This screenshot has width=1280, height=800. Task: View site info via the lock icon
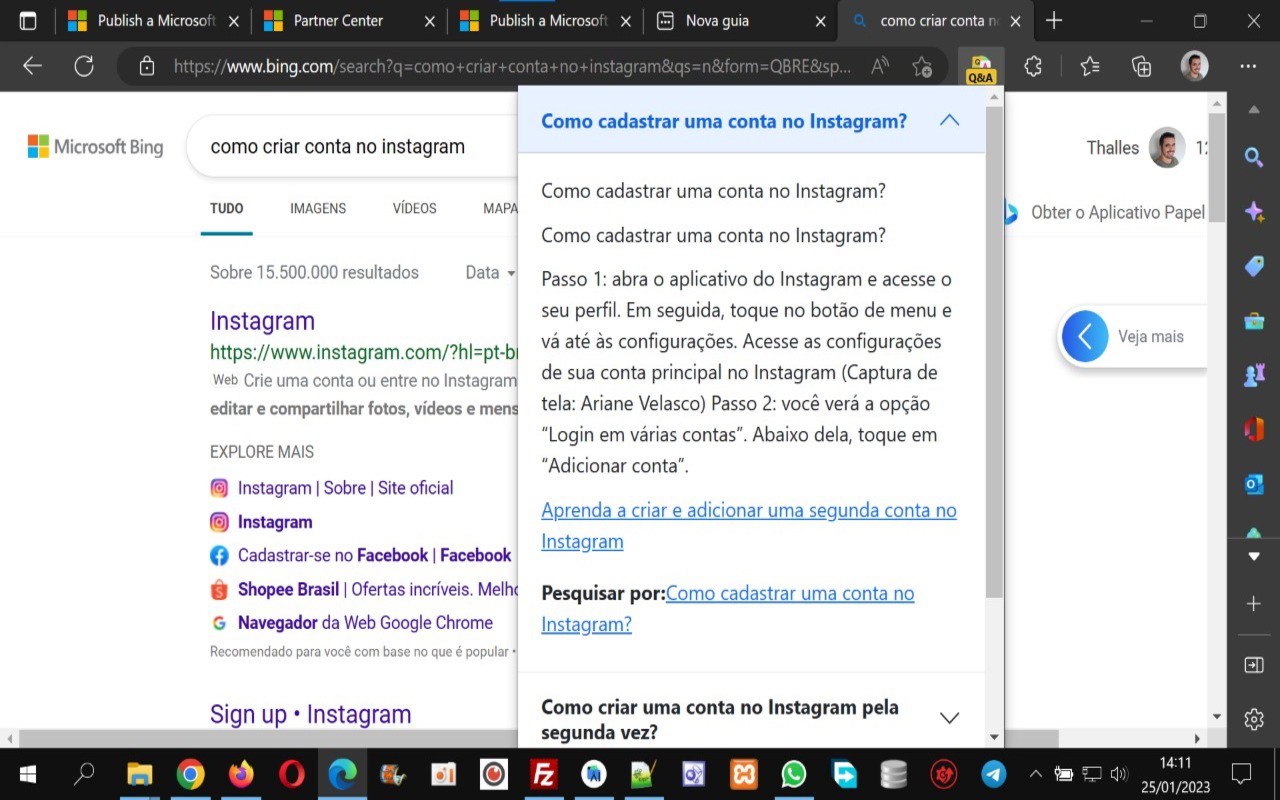(147, 66)
